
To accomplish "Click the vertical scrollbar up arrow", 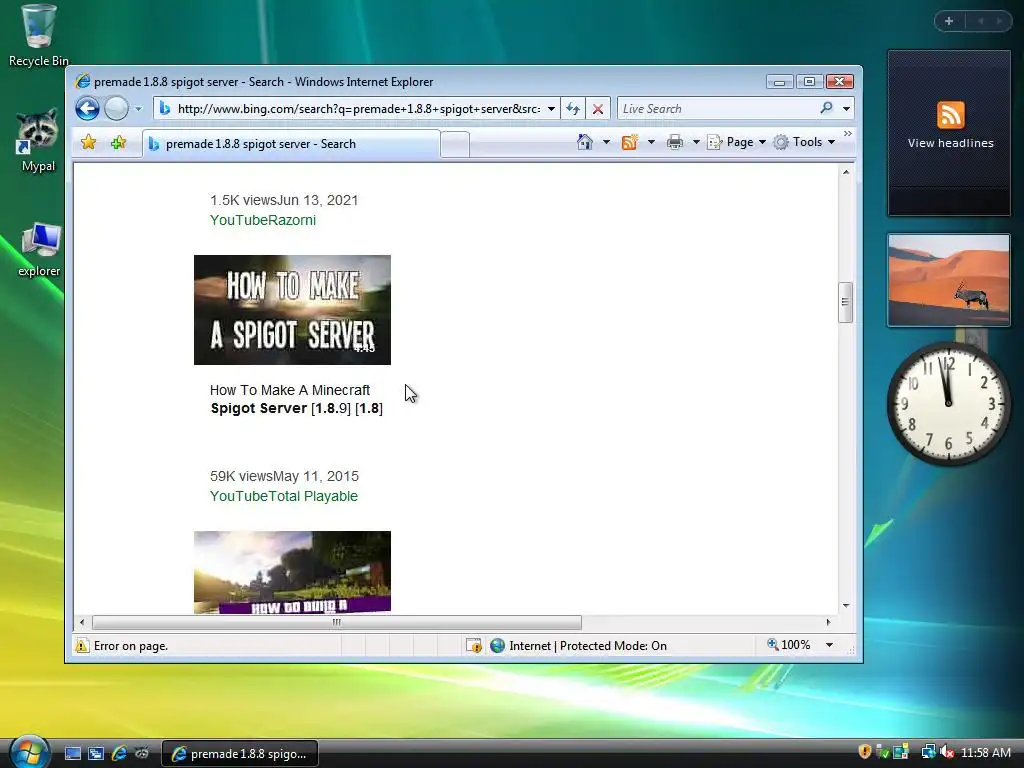I will 846,172.
